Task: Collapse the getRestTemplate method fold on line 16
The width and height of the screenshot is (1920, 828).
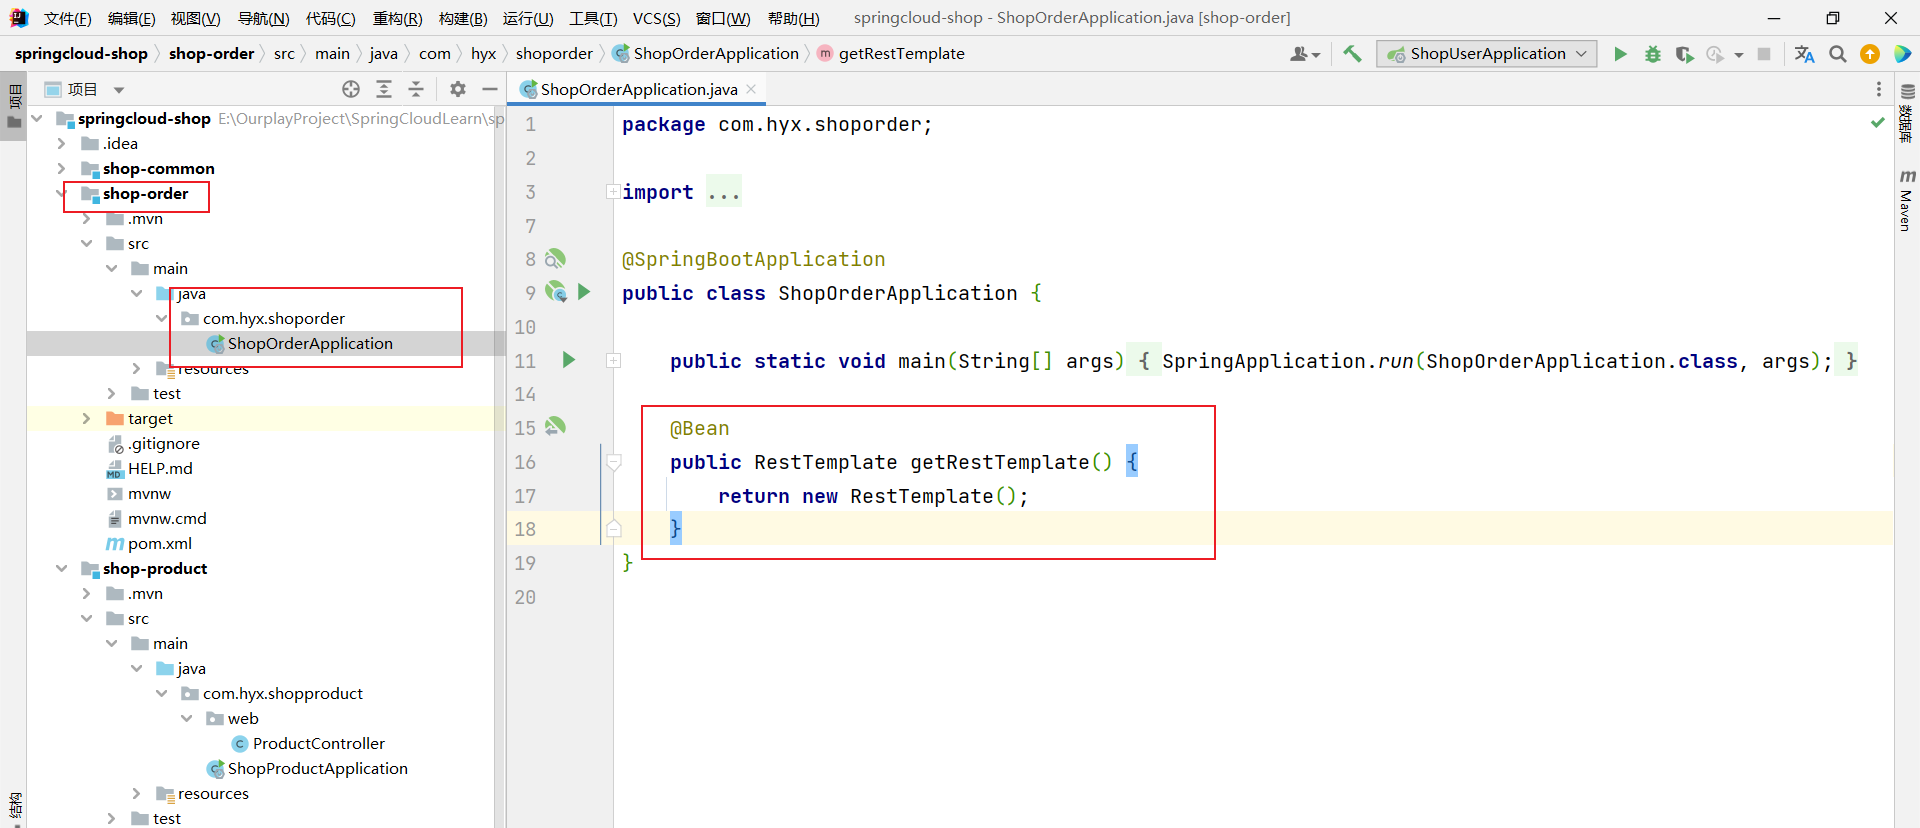Action: click(x=614, y=462)
